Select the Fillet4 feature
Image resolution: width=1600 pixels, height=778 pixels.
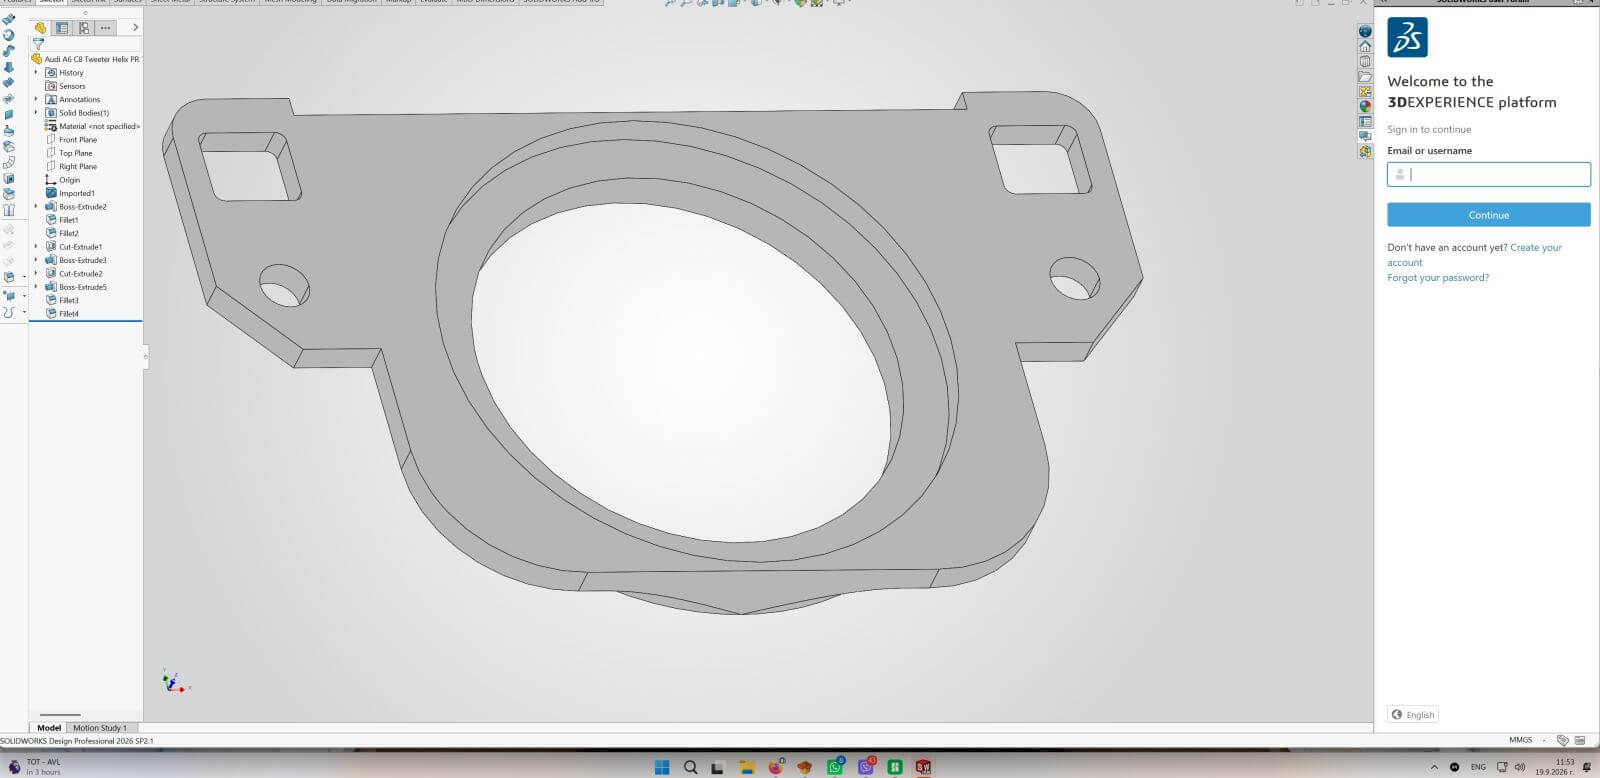tap(62, 314)
